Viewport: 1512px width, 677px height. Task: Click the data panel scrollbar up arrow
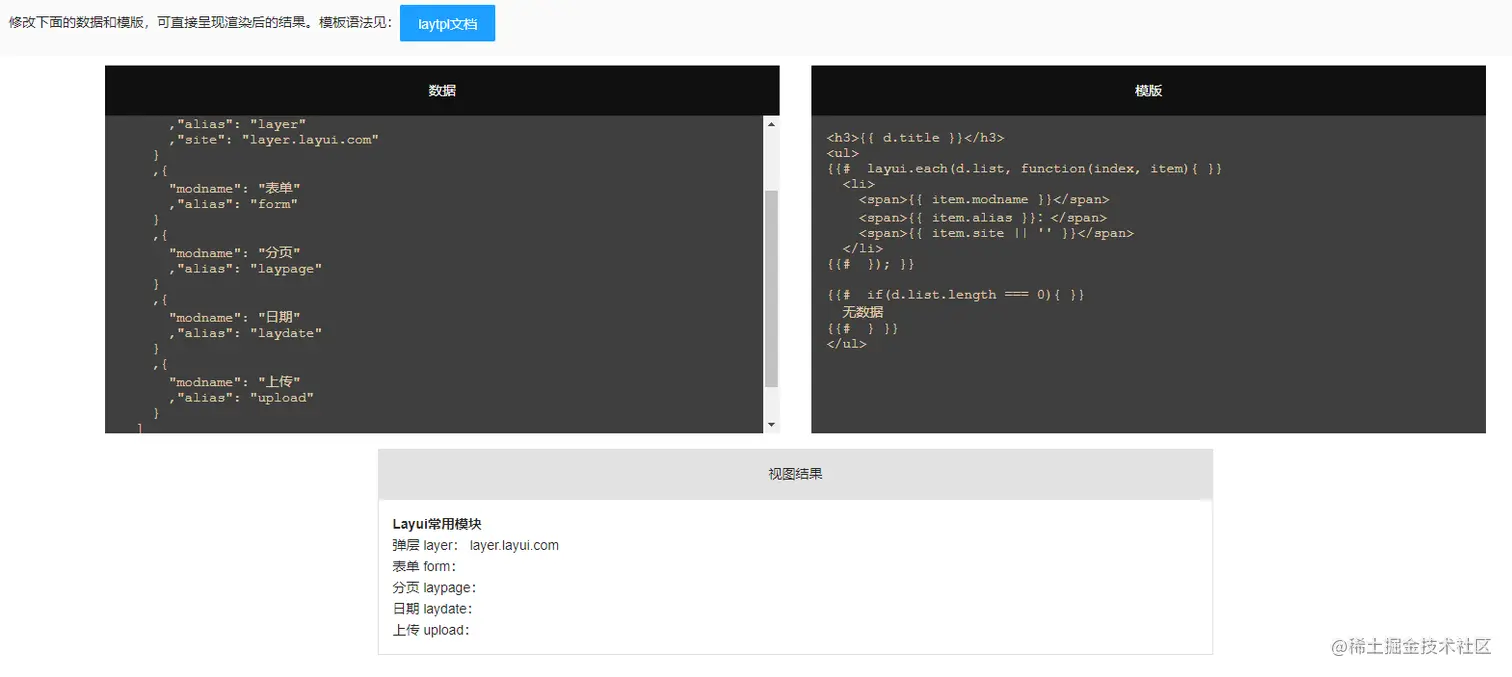[771, 124]
